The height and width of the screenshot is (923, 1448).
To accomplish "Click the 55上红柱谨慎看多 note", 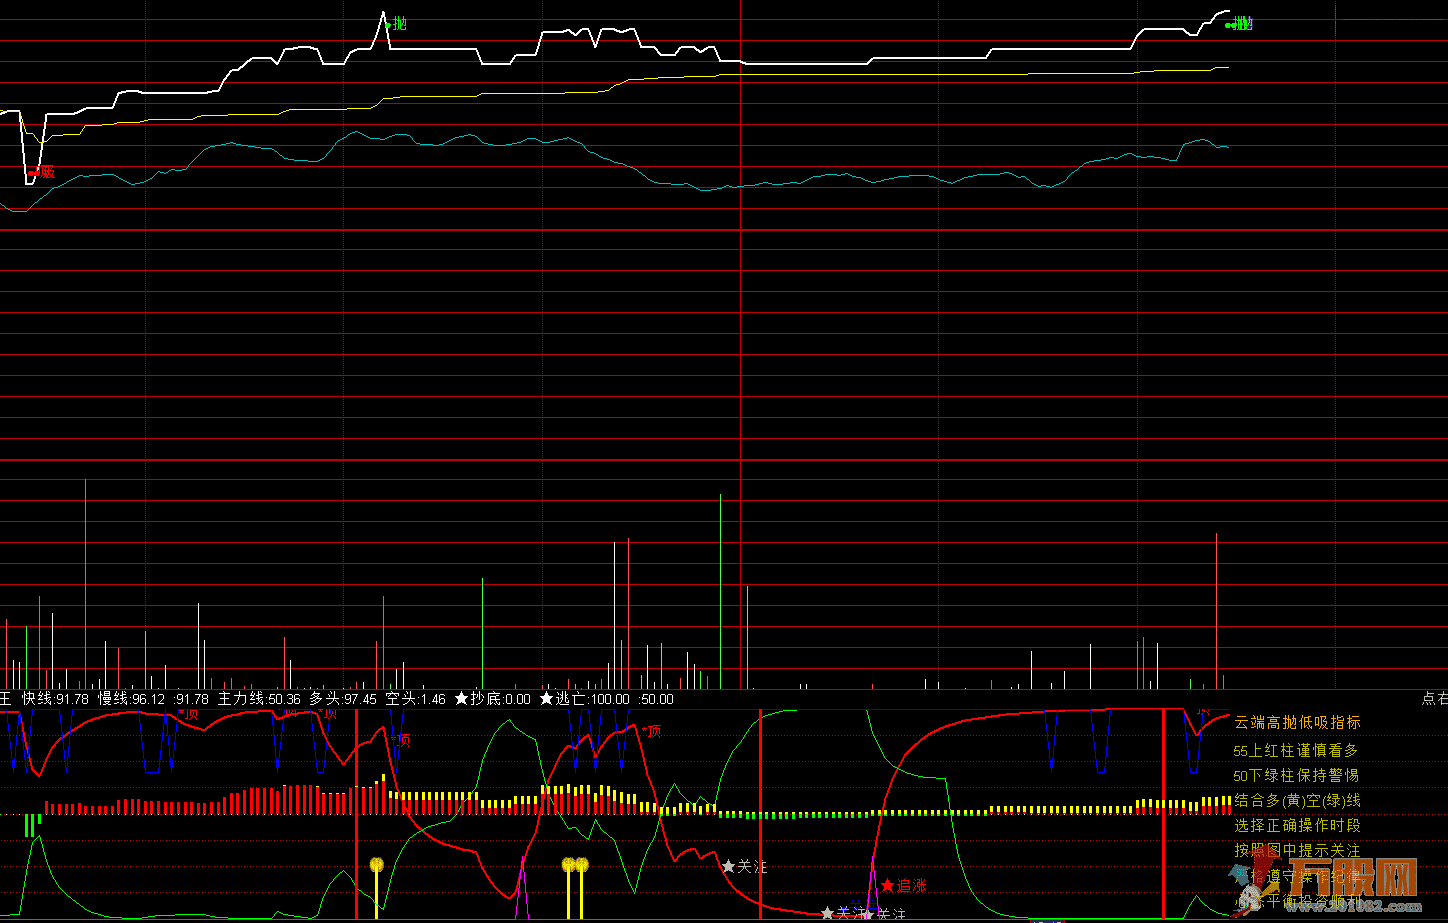I will (1296, 750).
